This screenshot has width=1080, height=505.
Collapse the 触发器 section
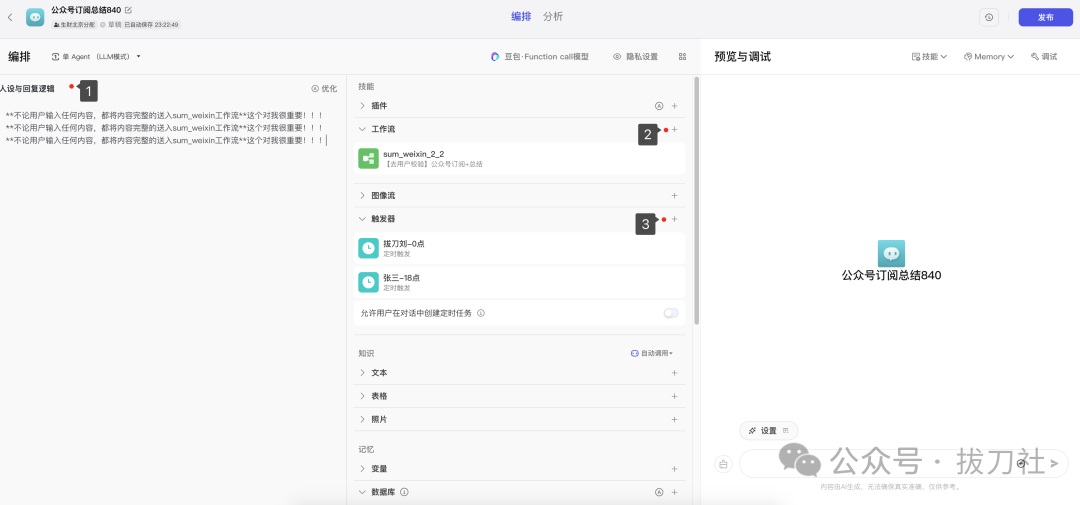click(x=362, y=219)
